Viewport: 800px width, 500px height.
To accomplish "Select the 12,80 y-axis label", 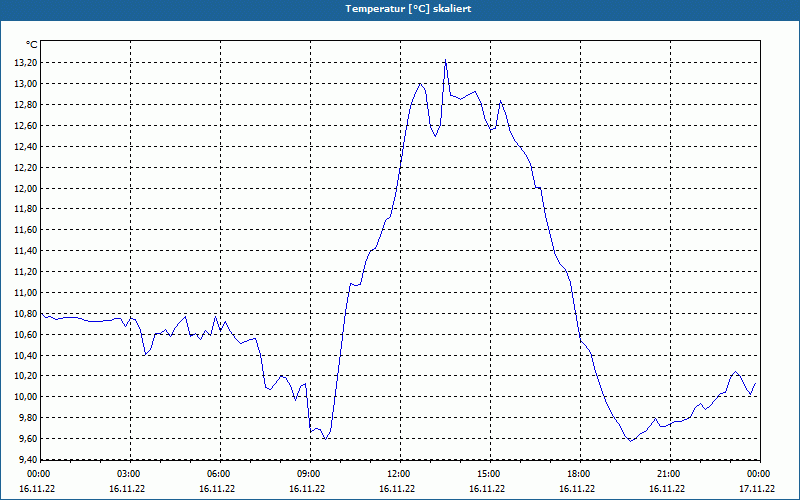I will [27, 105].
